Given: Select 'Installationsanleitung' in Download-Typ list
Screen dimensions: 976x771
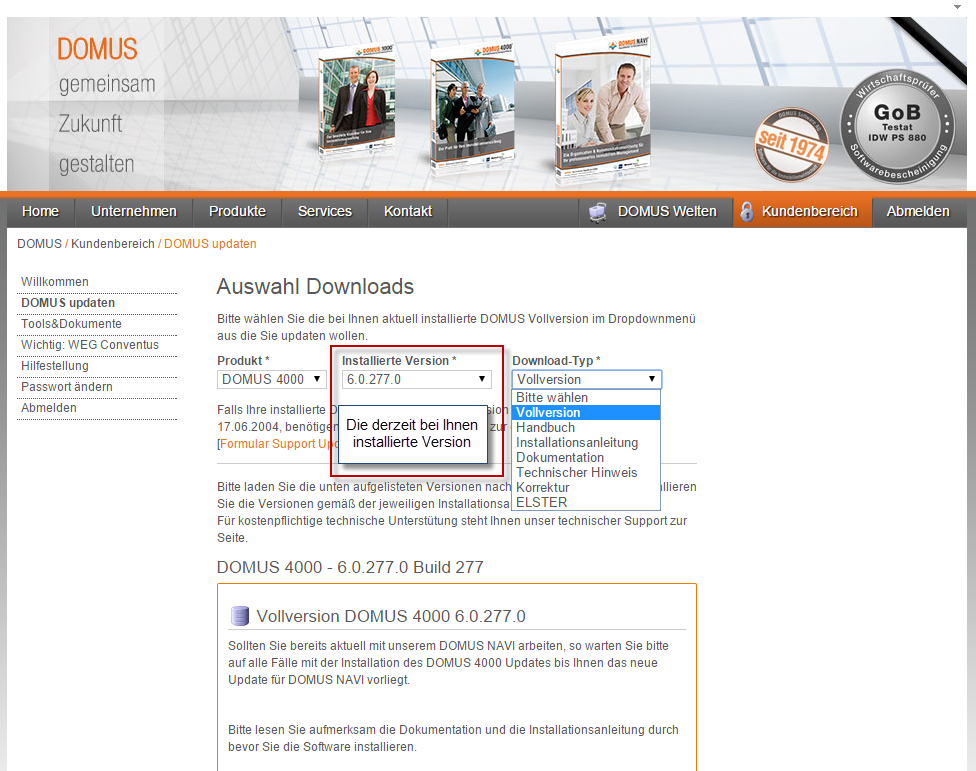Looking at the screenshot, I should [586, 442].
